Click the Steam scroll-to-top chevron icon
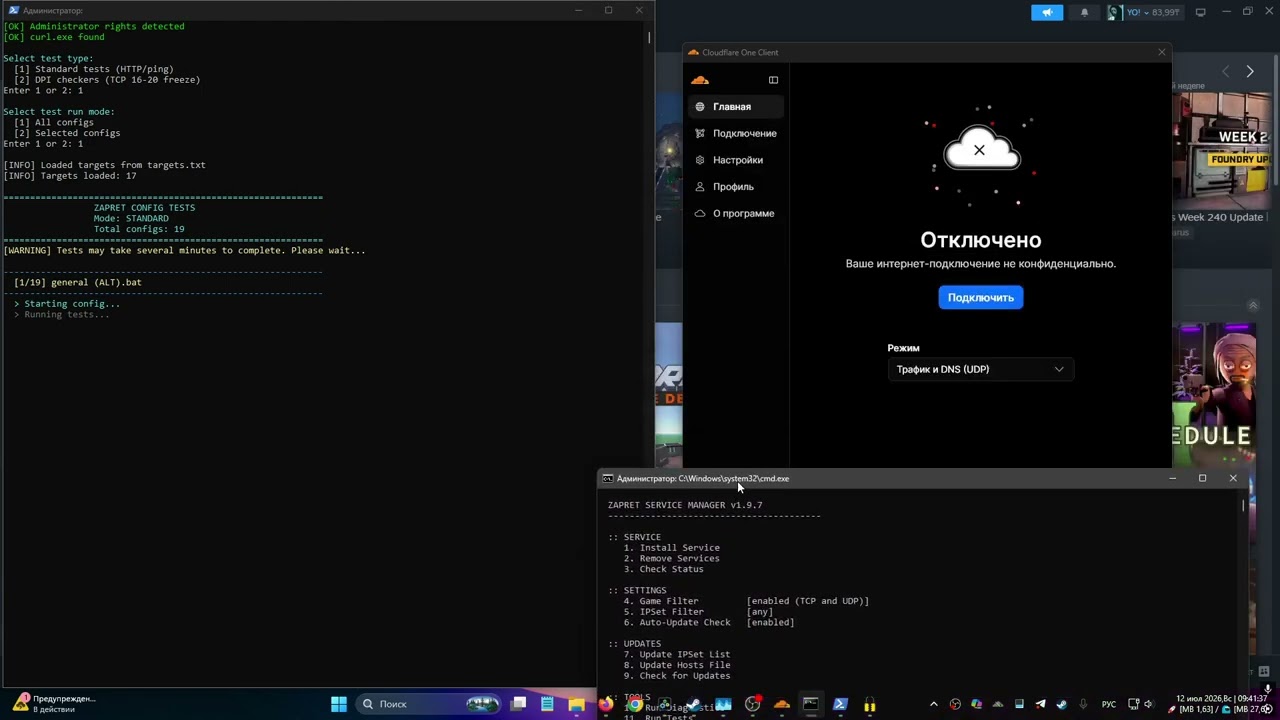The height and width of the screenshot is (720, 1280). tap(1253, 306)
